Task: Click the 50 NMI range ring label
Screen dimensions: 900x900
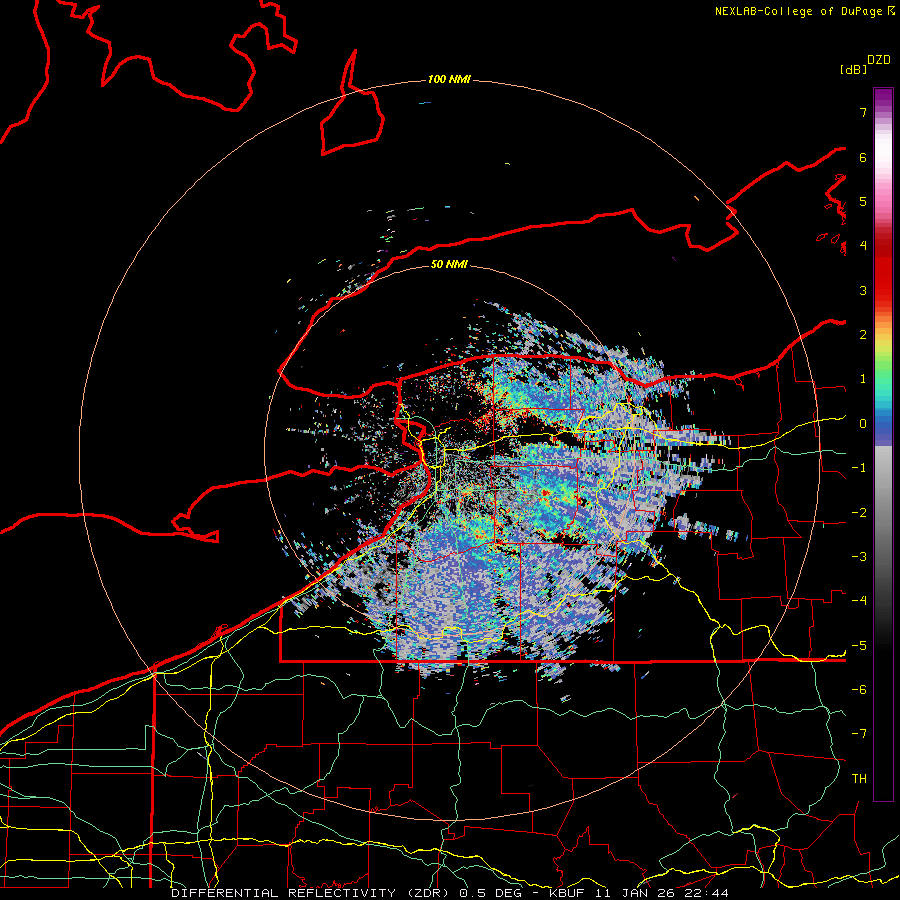Action: [x=449, y=264]
